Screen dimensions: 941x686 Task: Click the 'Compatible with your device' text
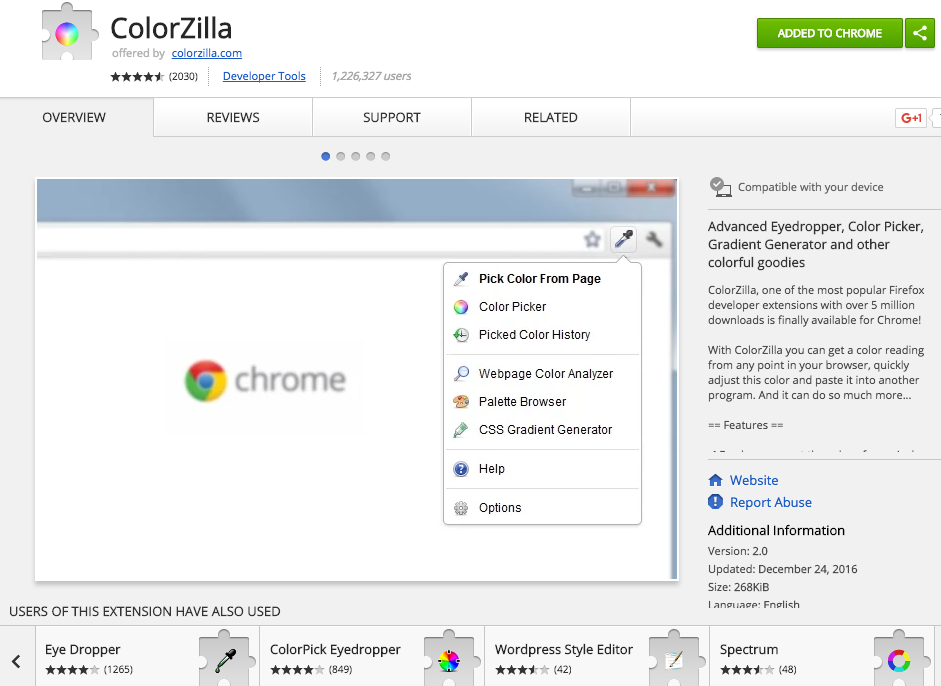click(x=810, y=187)
